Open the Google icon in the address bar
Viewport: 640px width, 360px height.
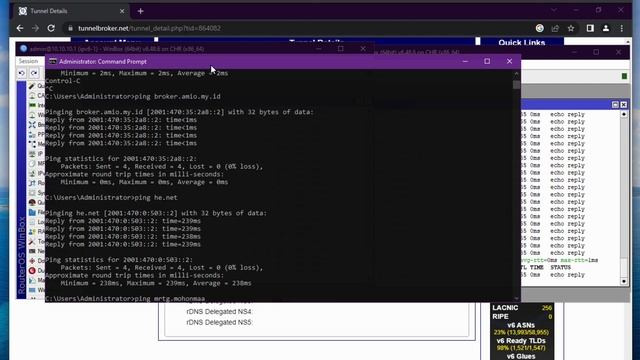[540, 28]
